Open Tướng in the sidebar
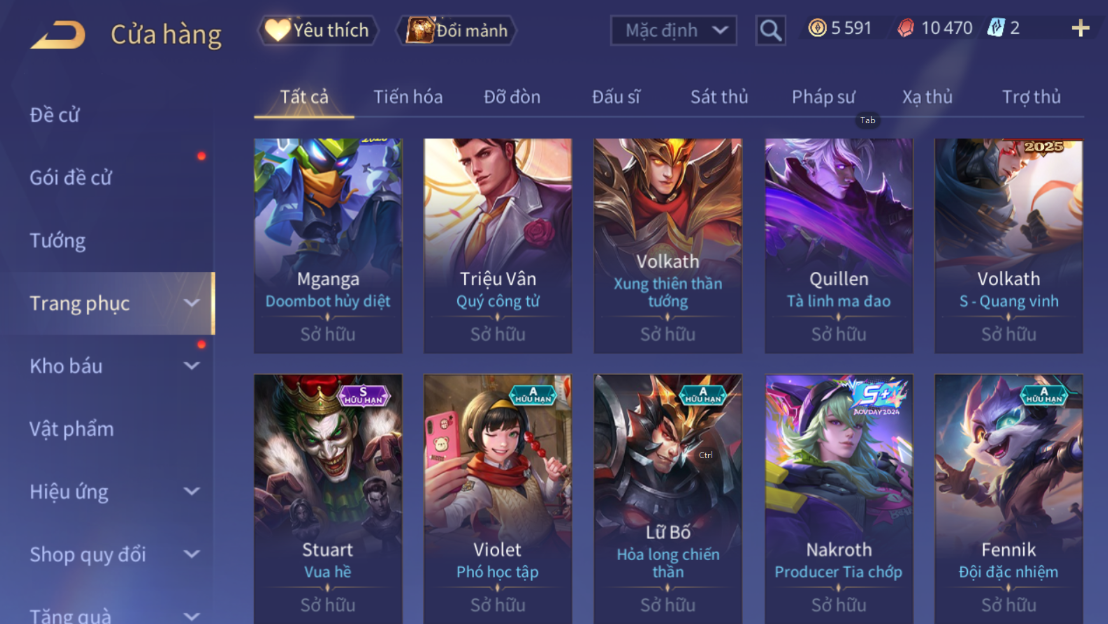 [x=58, y=240]
